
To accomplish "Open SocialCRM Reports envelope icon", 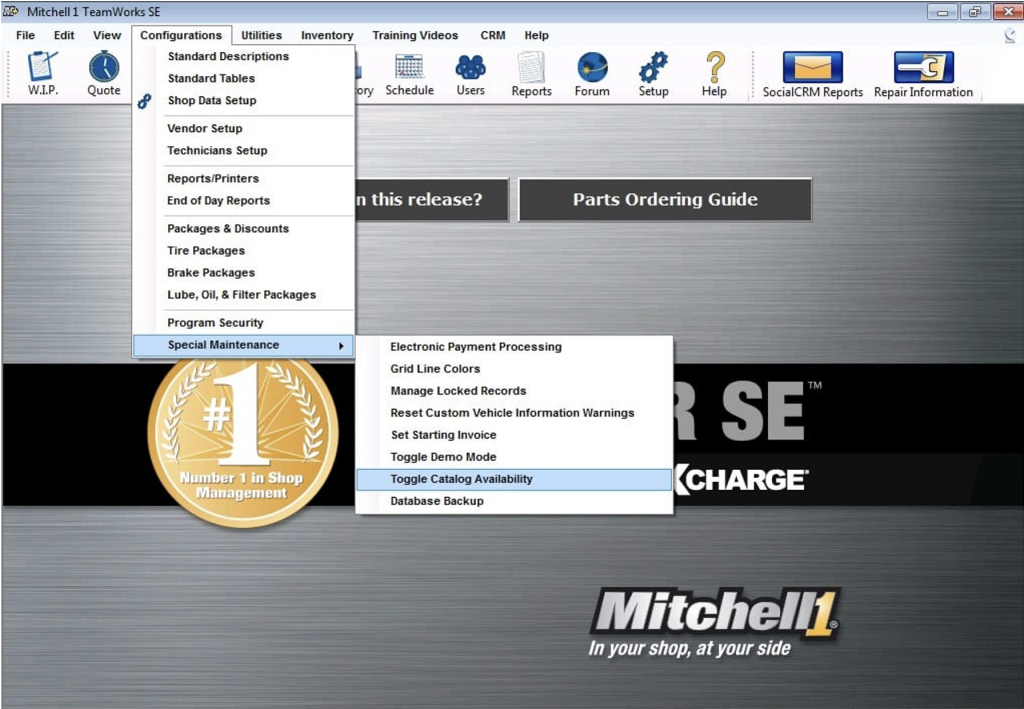I will (x=812, y=74).
